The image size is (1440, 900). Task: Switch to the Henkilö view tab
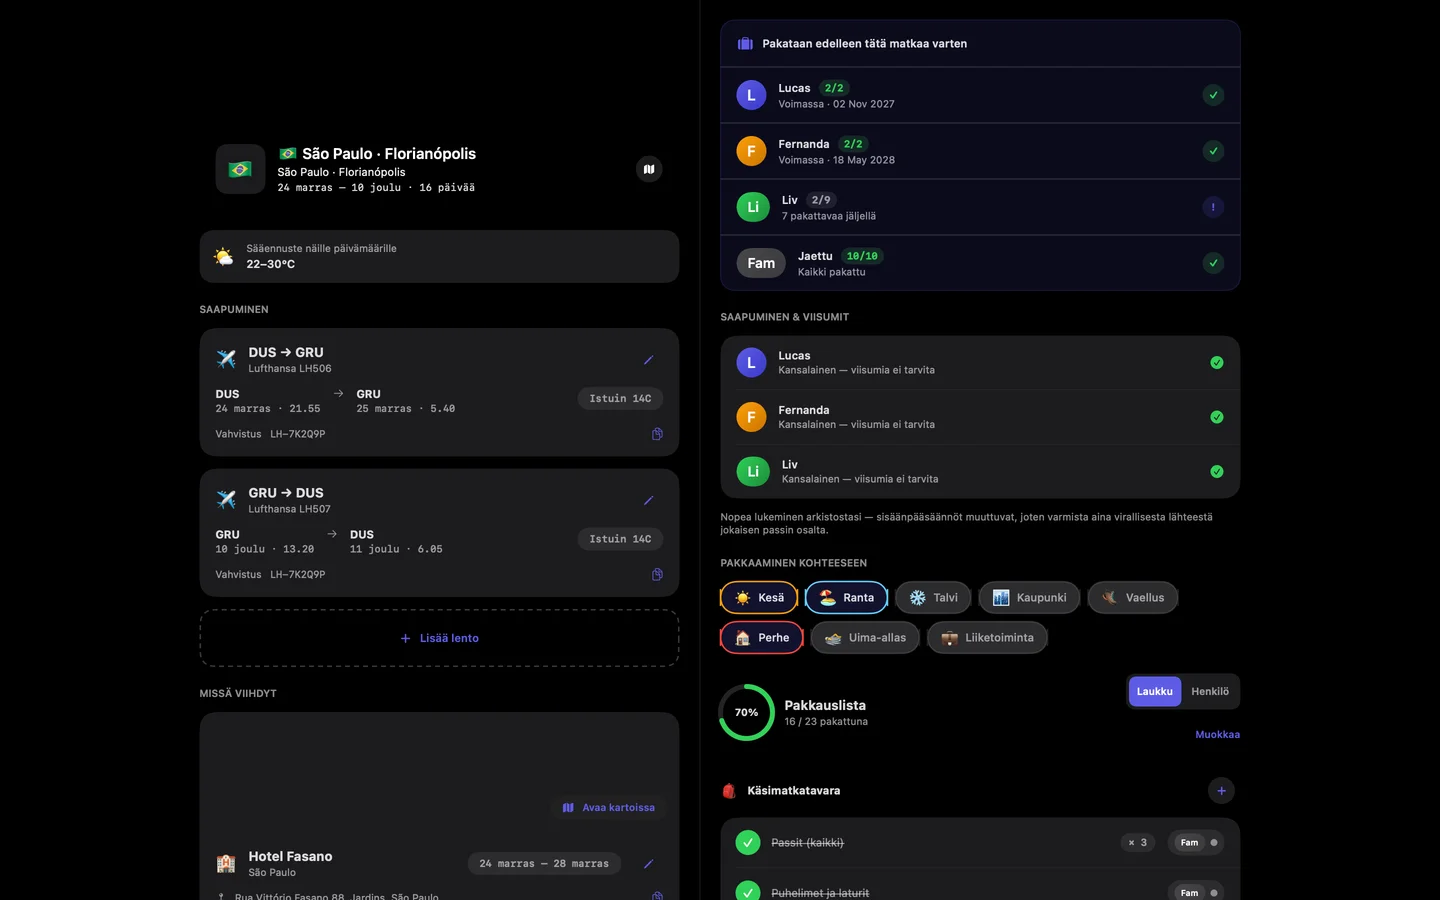(x=1210, y=692)
